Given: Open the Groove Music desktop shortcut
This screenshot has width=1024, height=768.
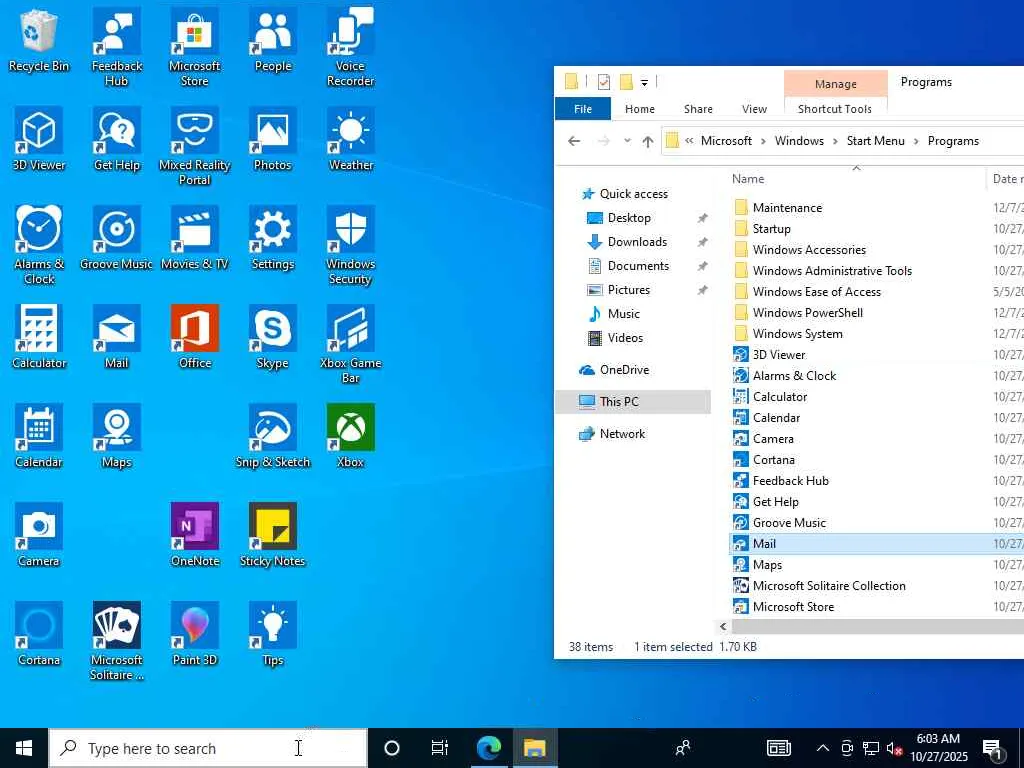Looking at the screenshot, I should click(x=116, y=238).
